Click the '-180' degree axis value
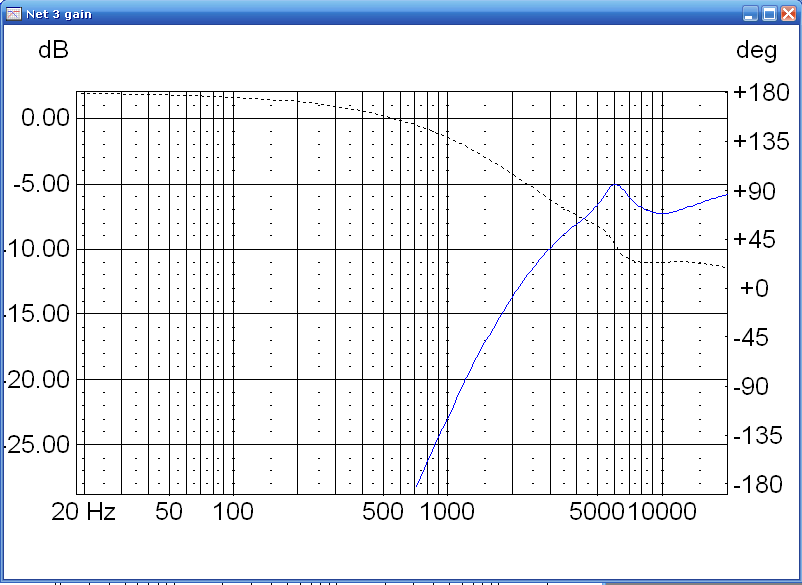The width and height of the screenshot is (802, 585). click(x=758, y=484)
